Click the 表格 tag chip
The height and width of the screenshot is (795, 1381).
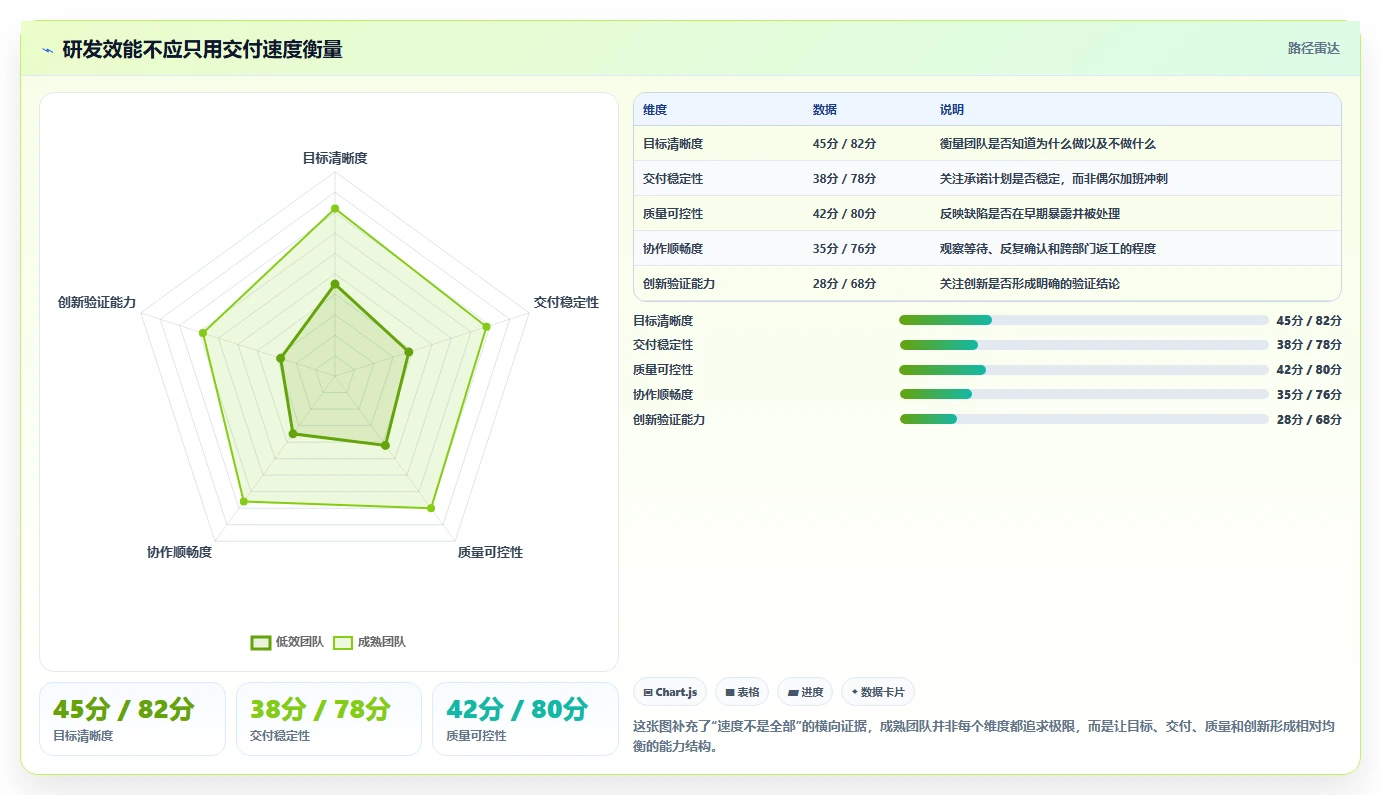pos(742,692)
